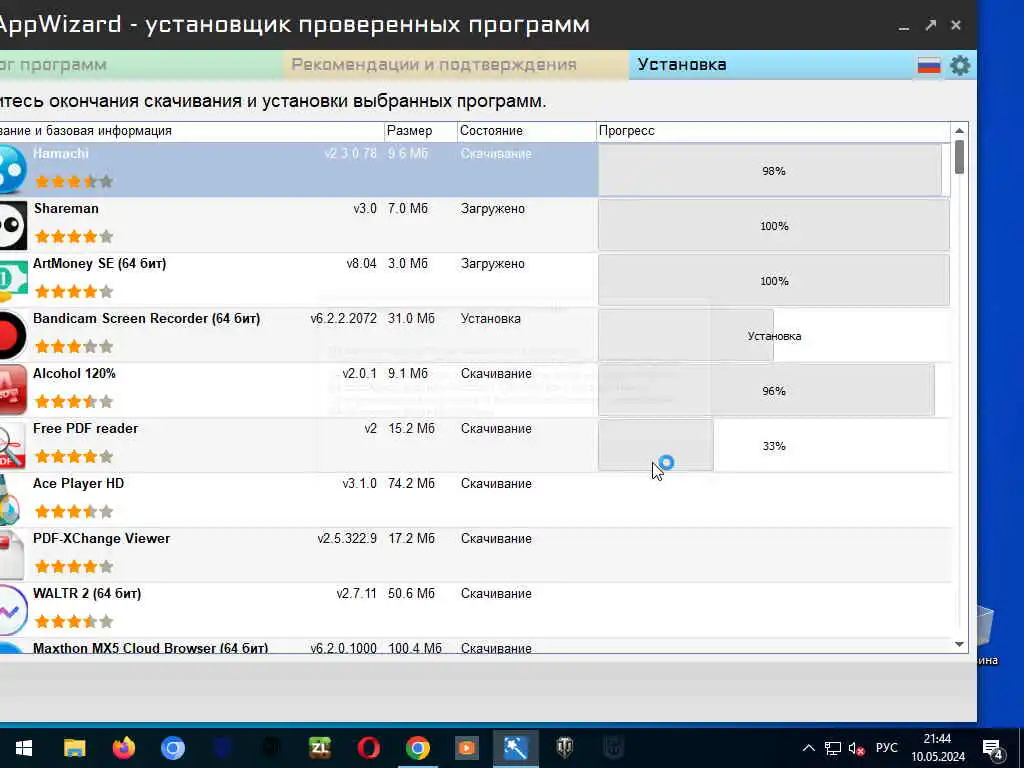Select the Alcohol 120% name text
The width and height of the screenshot is (1024, 768).
74,374
